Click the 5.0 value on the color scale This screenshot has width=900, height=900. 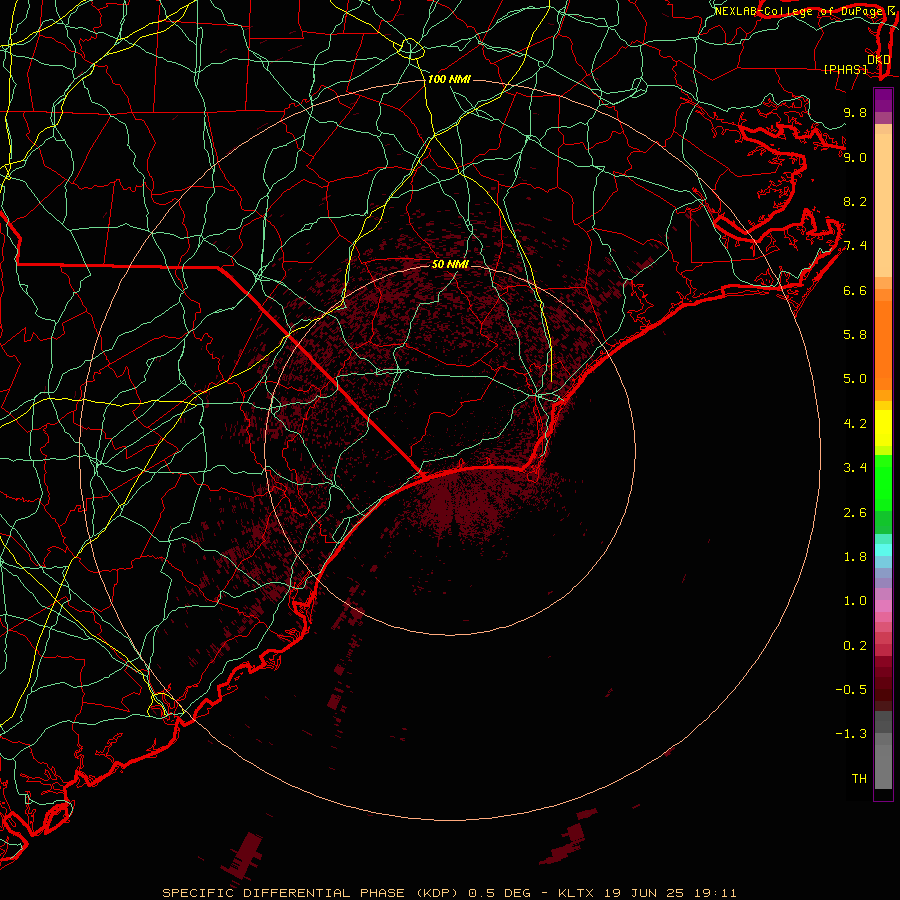pos(855,379)
